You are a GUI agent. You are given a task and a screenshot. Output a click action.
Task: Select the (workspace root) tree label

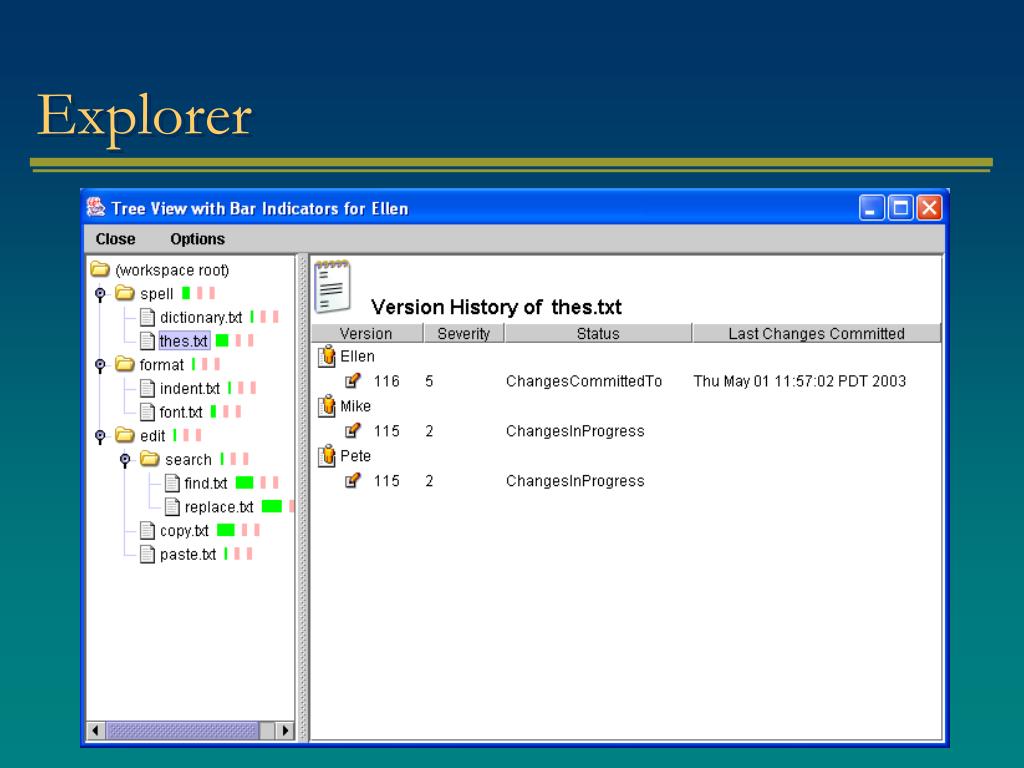(x=172, y=270)
